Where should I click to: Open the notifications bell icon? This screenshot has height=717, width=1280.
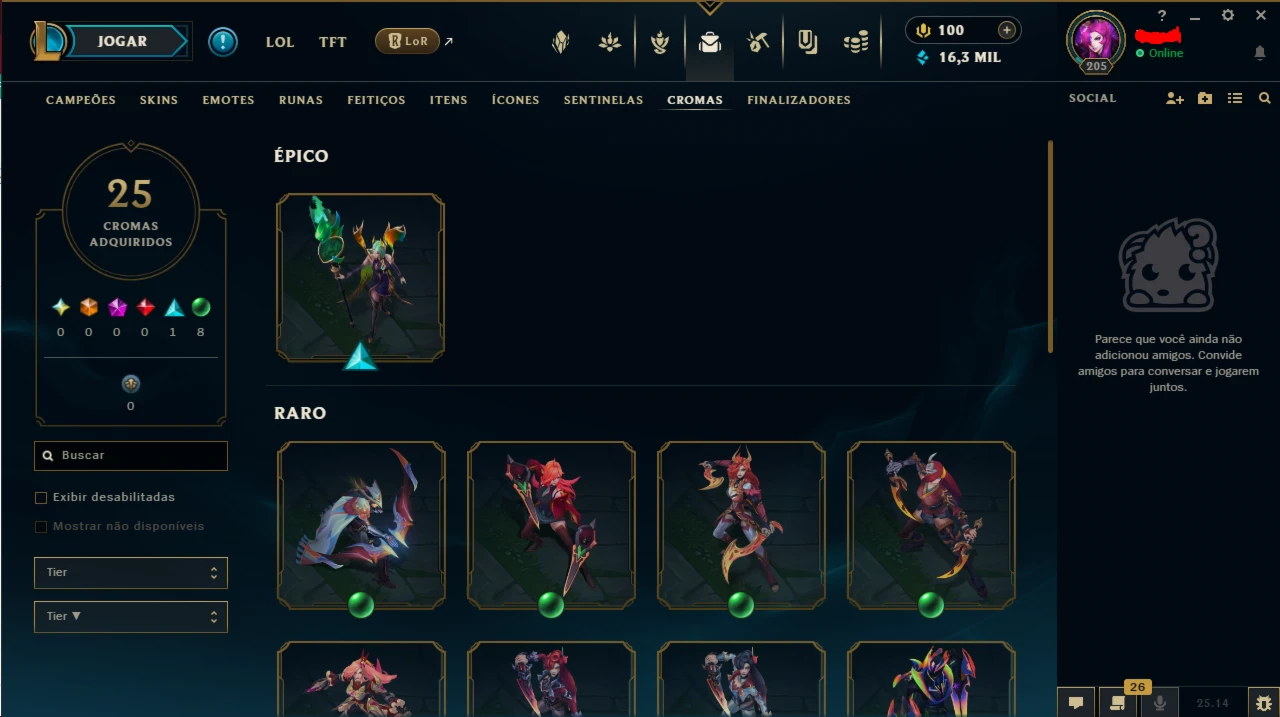point(1260,53)
